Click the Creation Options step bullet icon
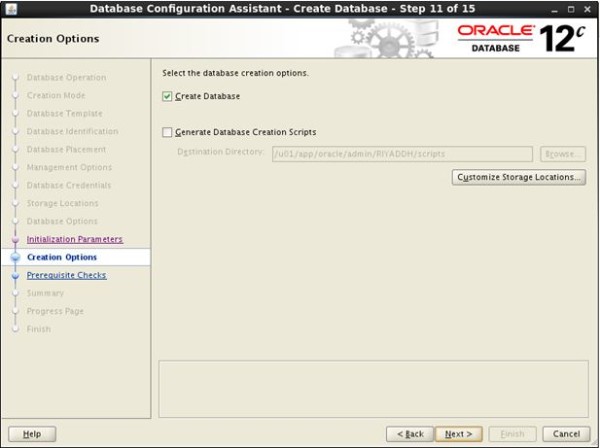The width and height of the screenshot is (600, 448). (15, 257)
